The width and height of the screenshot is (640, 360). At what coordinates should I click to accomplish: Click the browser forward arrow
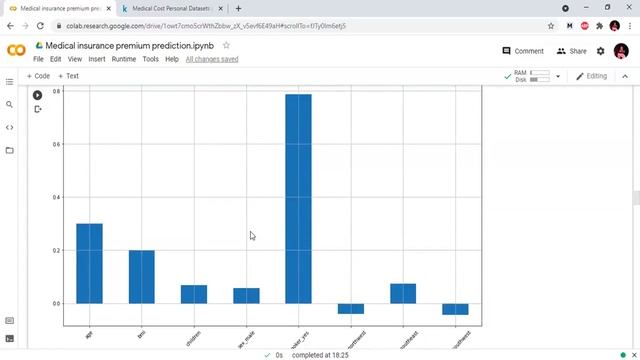(x=25, y=26)
